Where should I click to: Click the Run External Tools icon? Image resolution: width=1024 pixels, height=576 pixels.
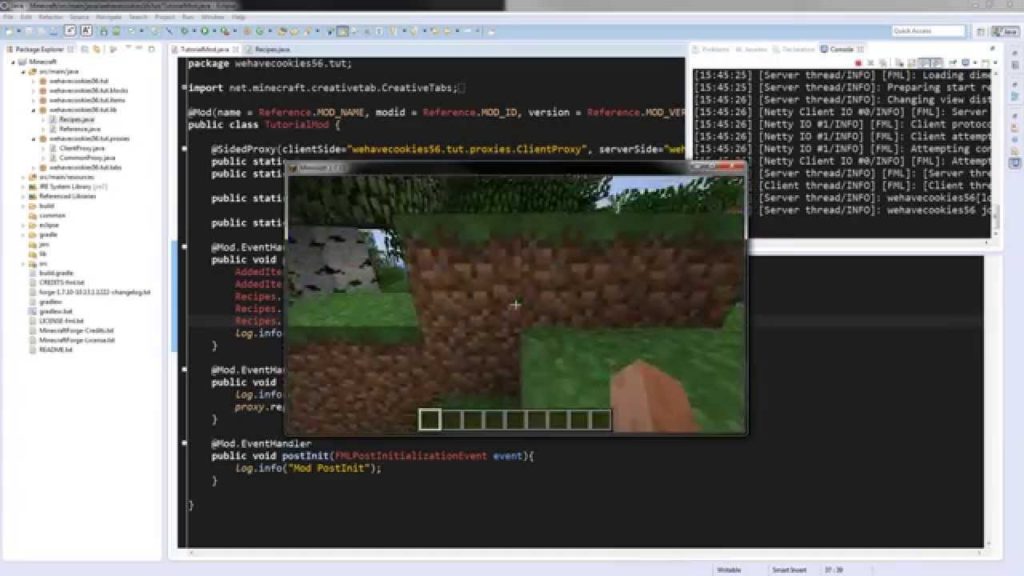225,31
